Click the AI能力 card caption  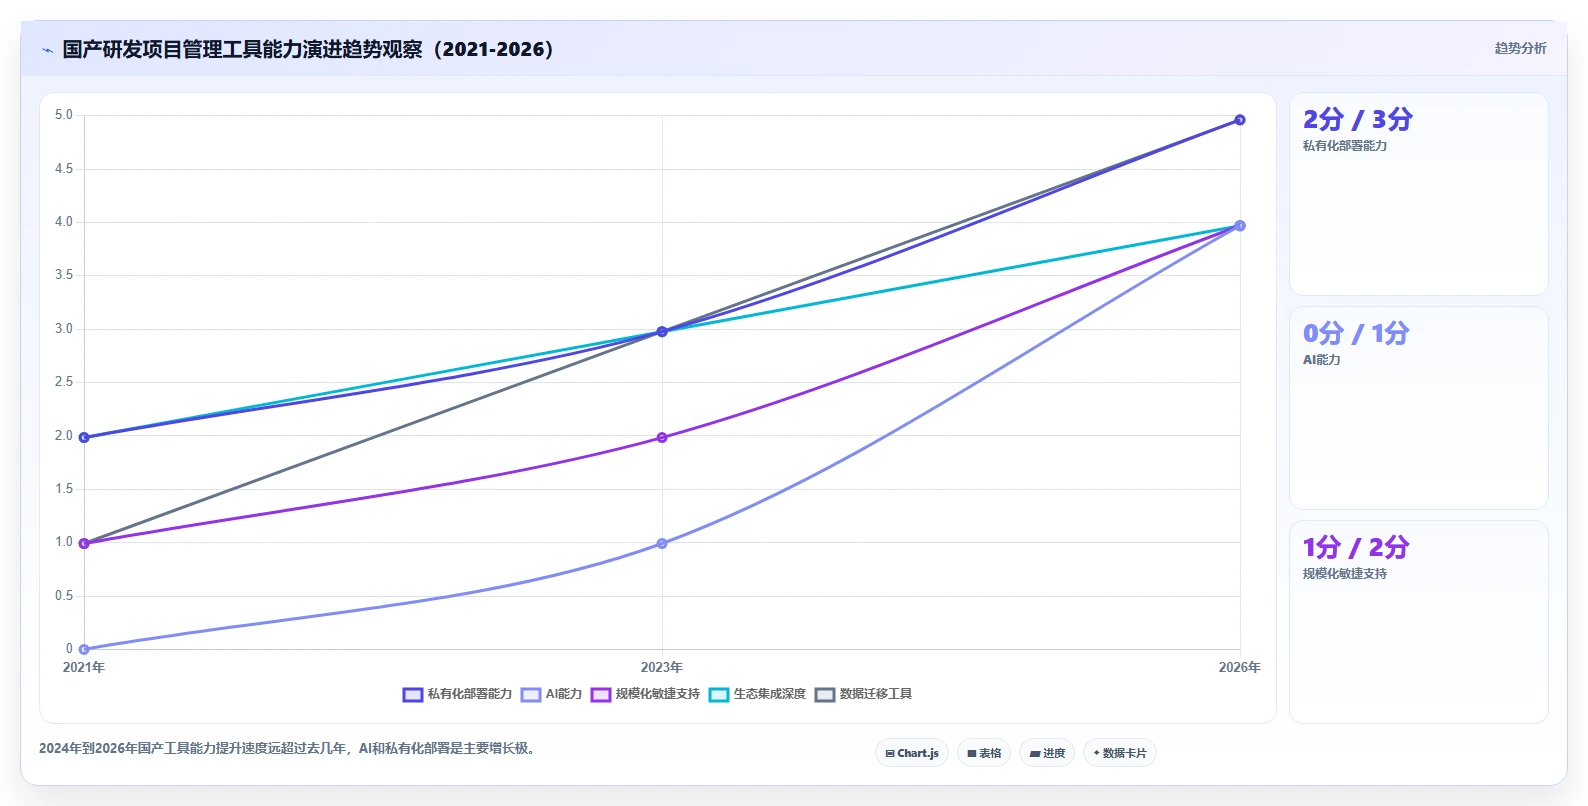pyautogui.click(x=1322, y=360)
